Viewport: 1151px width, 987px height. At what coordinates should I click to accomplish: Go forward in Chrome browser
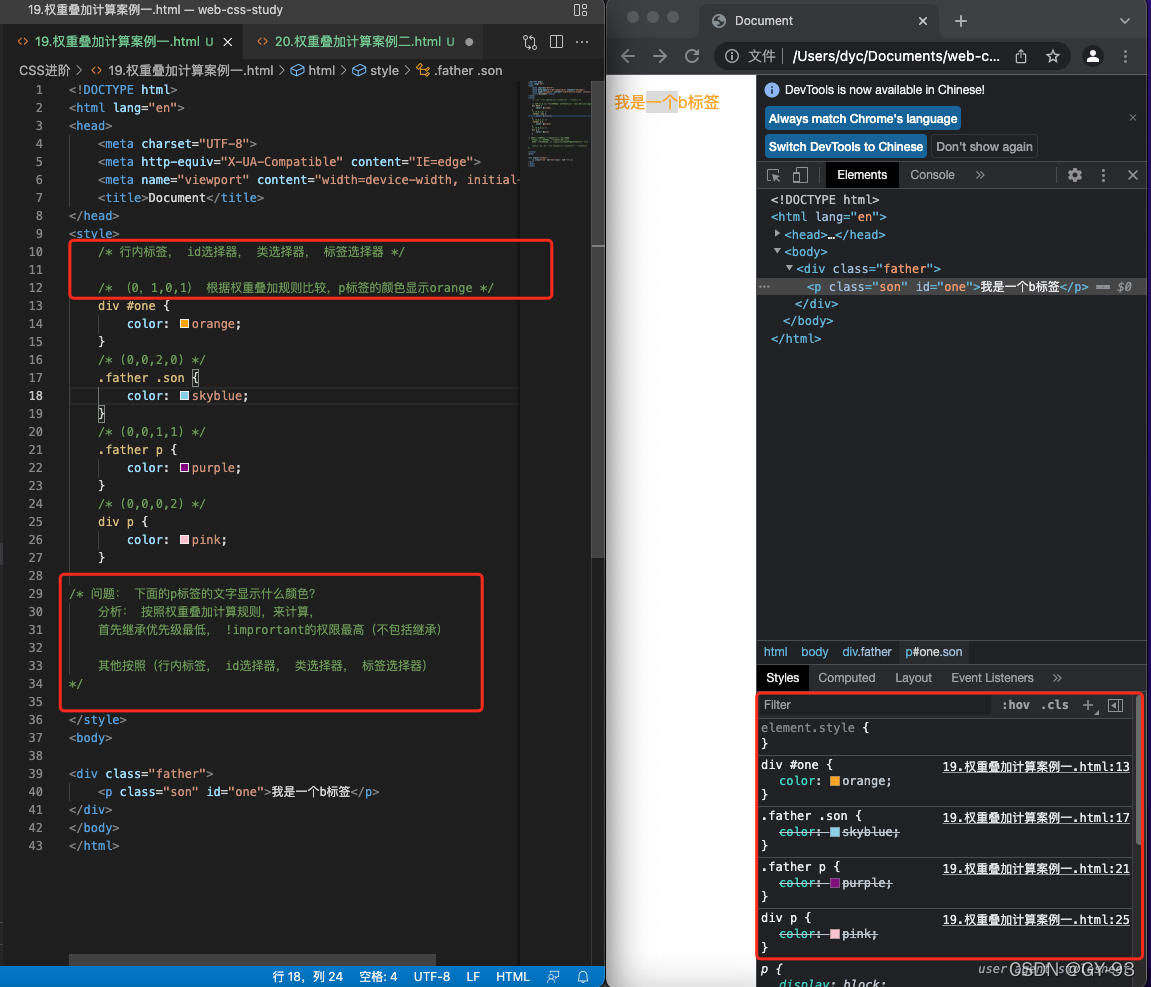click(660, 56)
